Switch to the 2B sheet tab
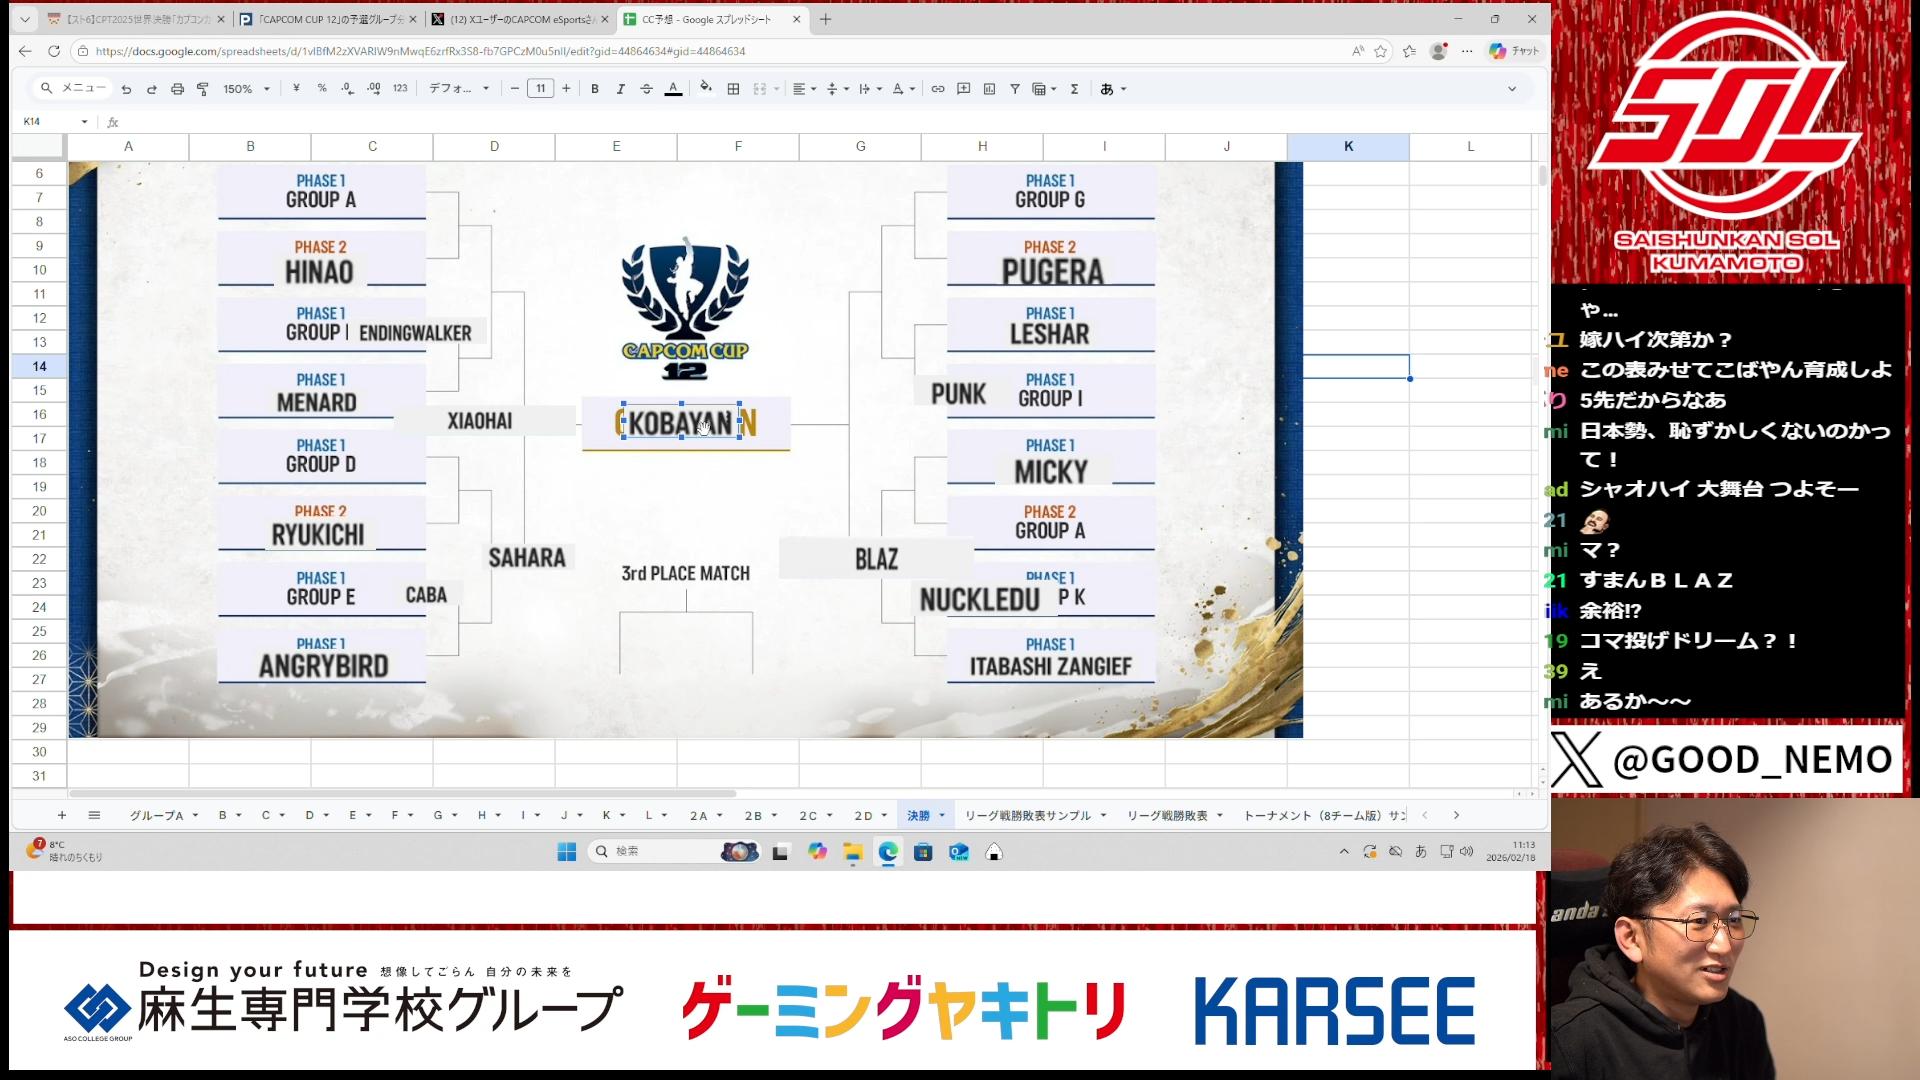 point(753,815)
